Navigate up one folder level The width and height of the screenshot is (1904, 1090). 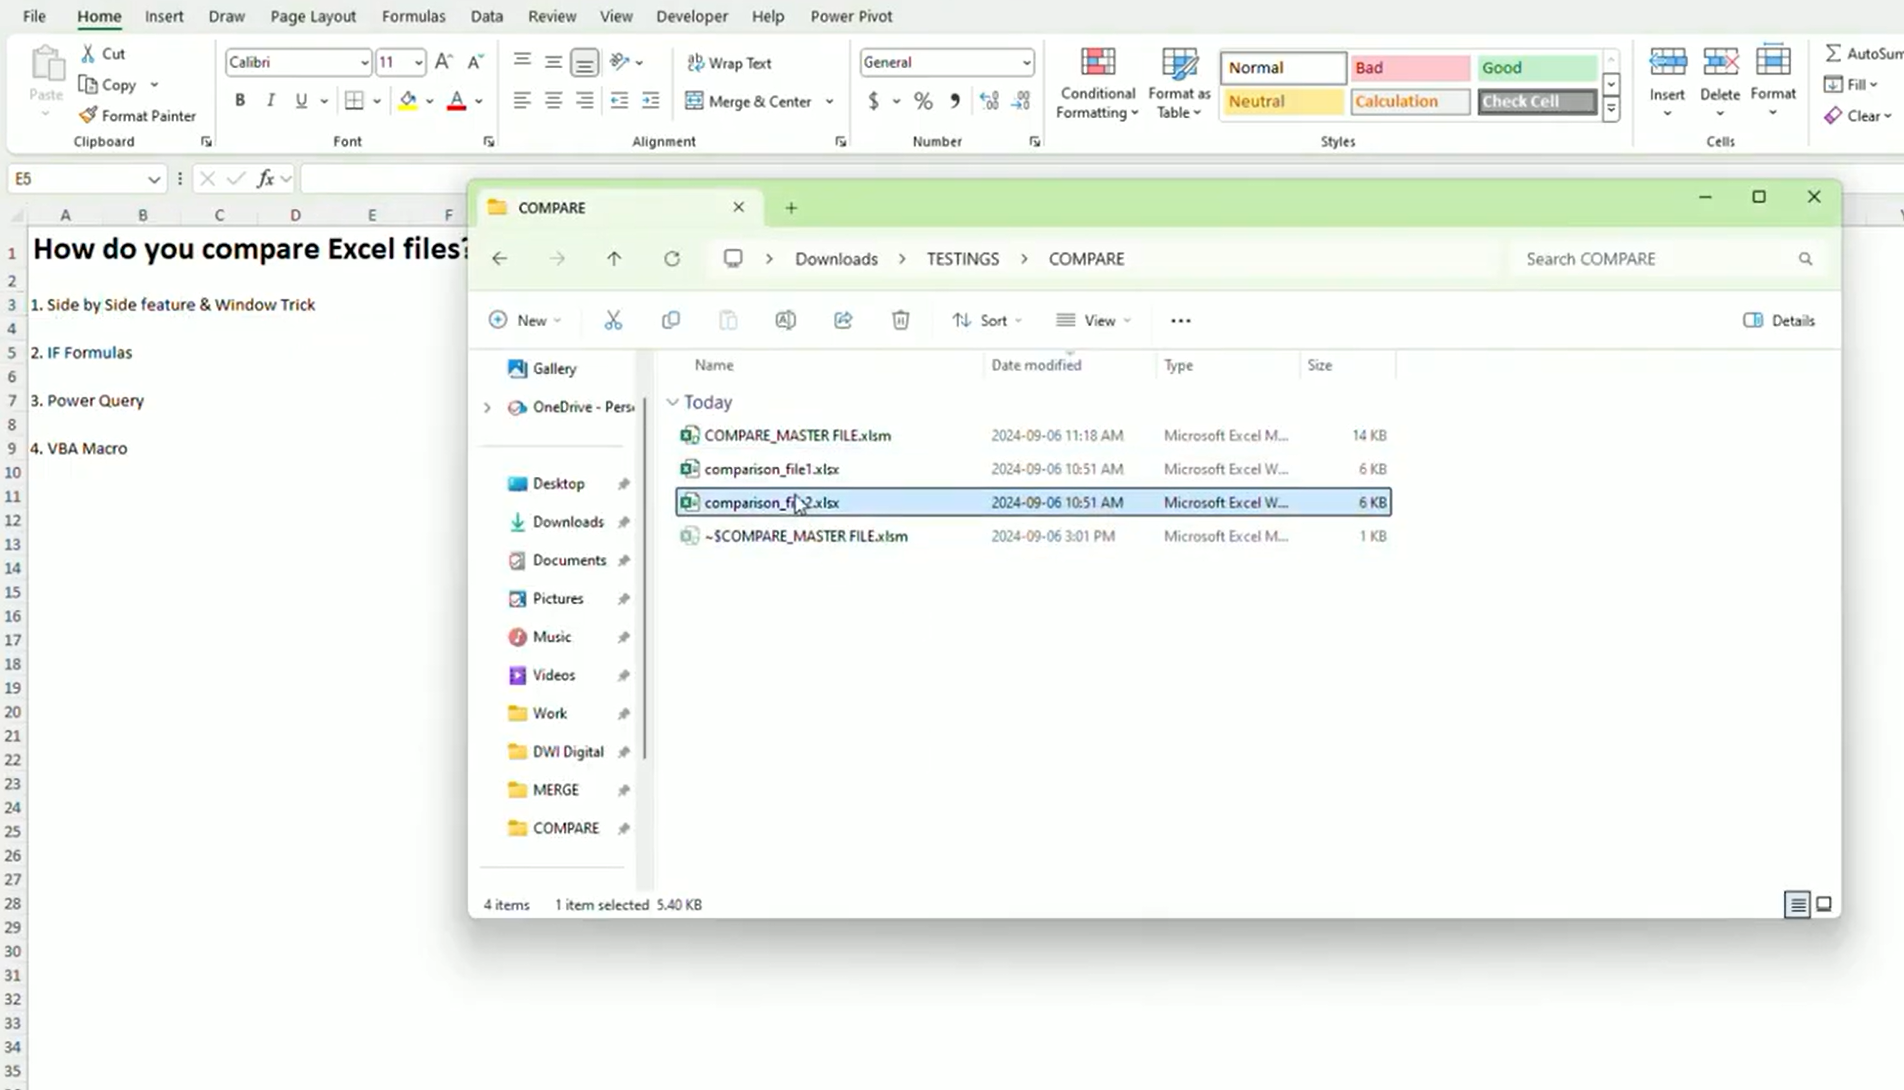point(614,259)
